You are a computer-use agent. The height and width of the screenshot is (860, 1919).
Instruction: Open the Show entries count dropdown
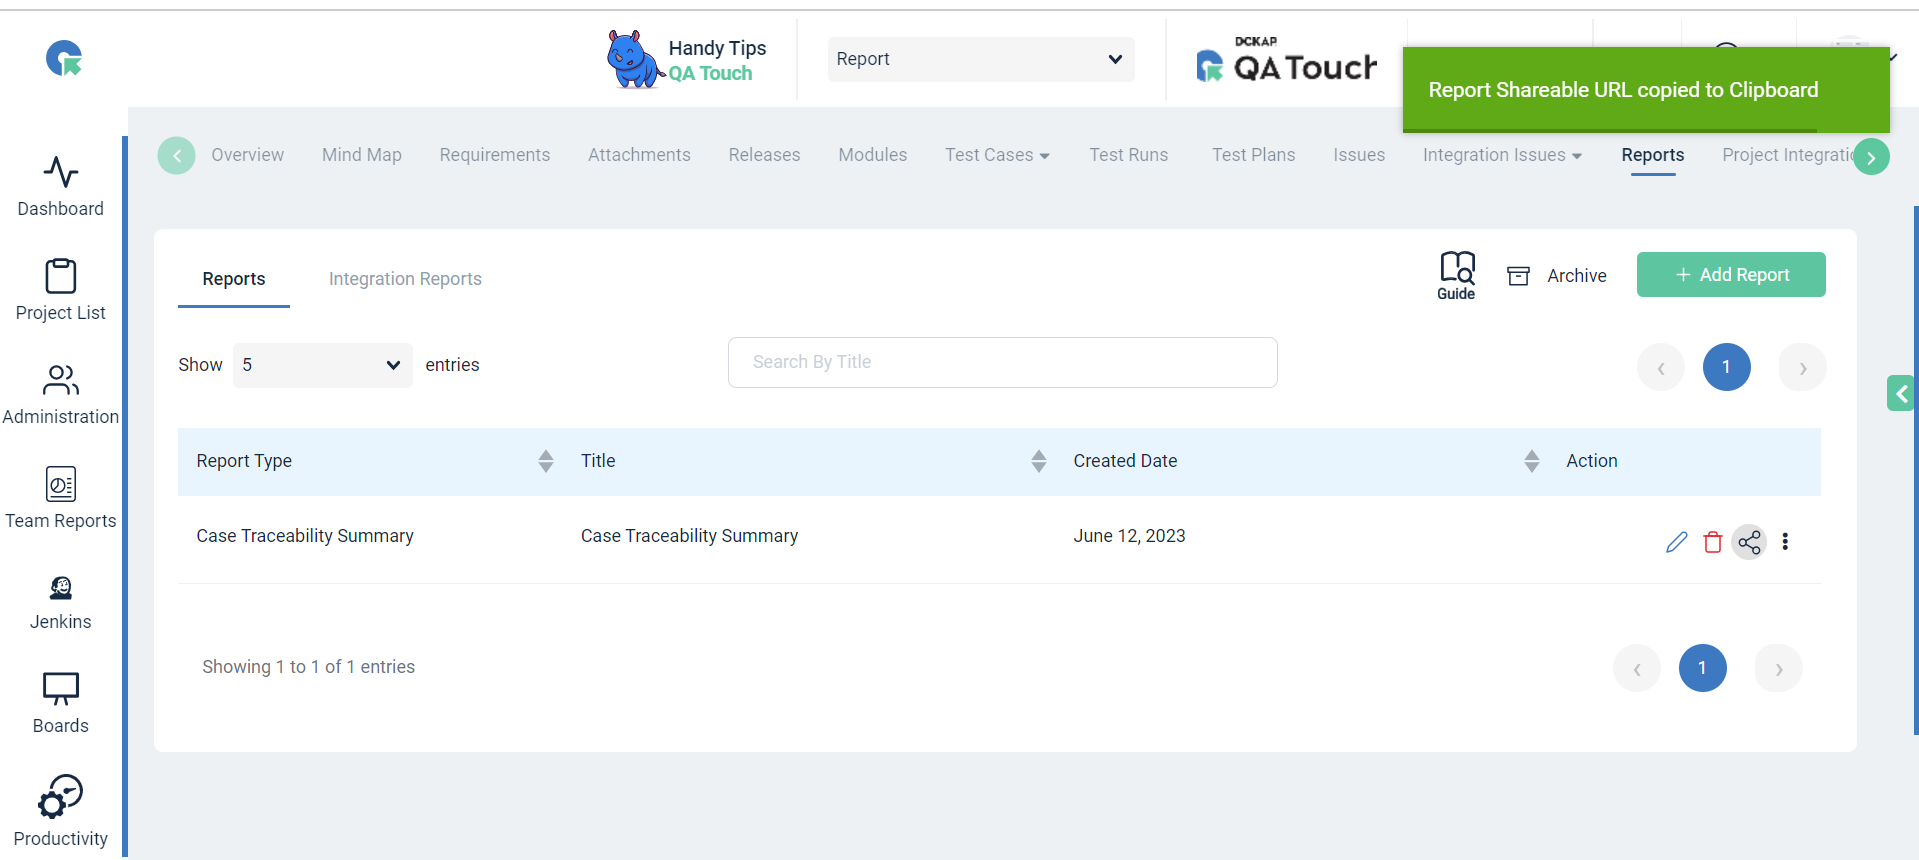pos(323,365)
